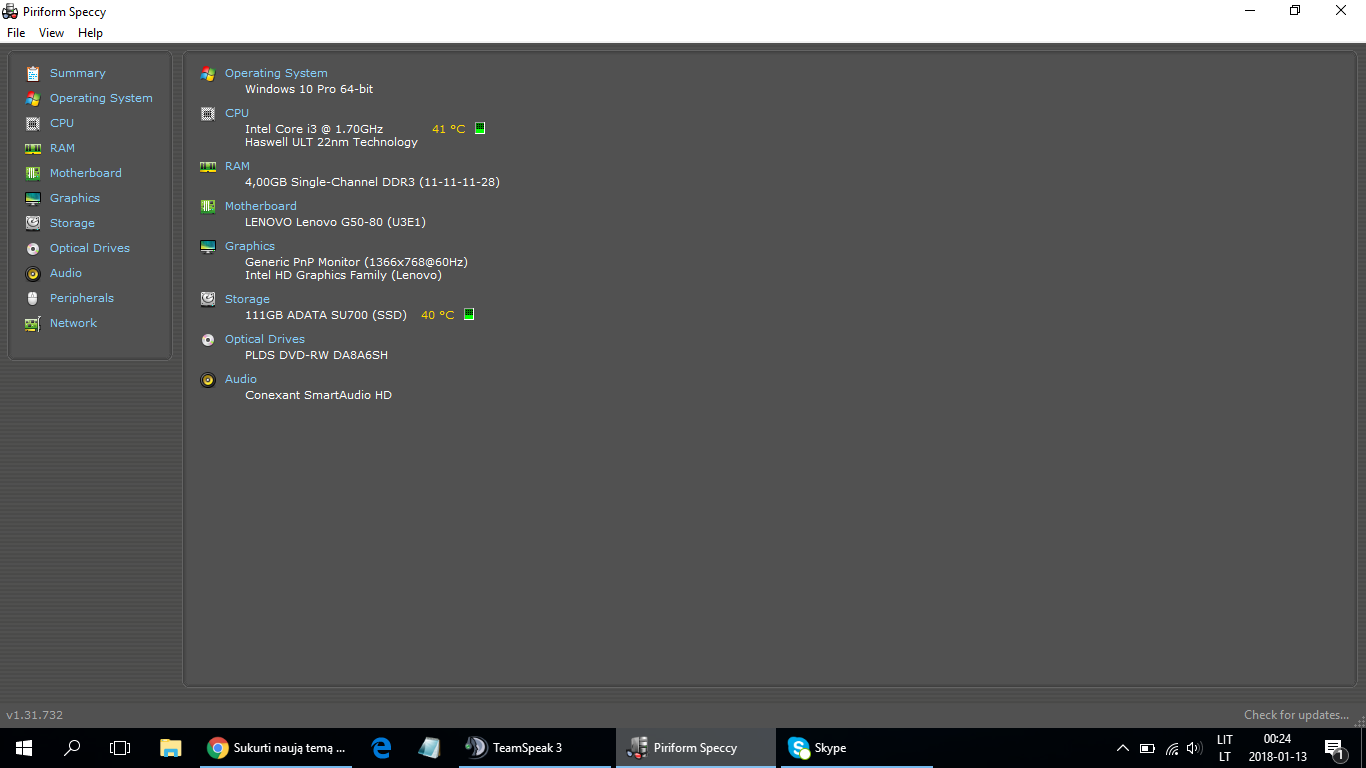Open the File menu
The width and height of the screenshot is (1366, 768).
pyautogui.click(x=16, y=33)
